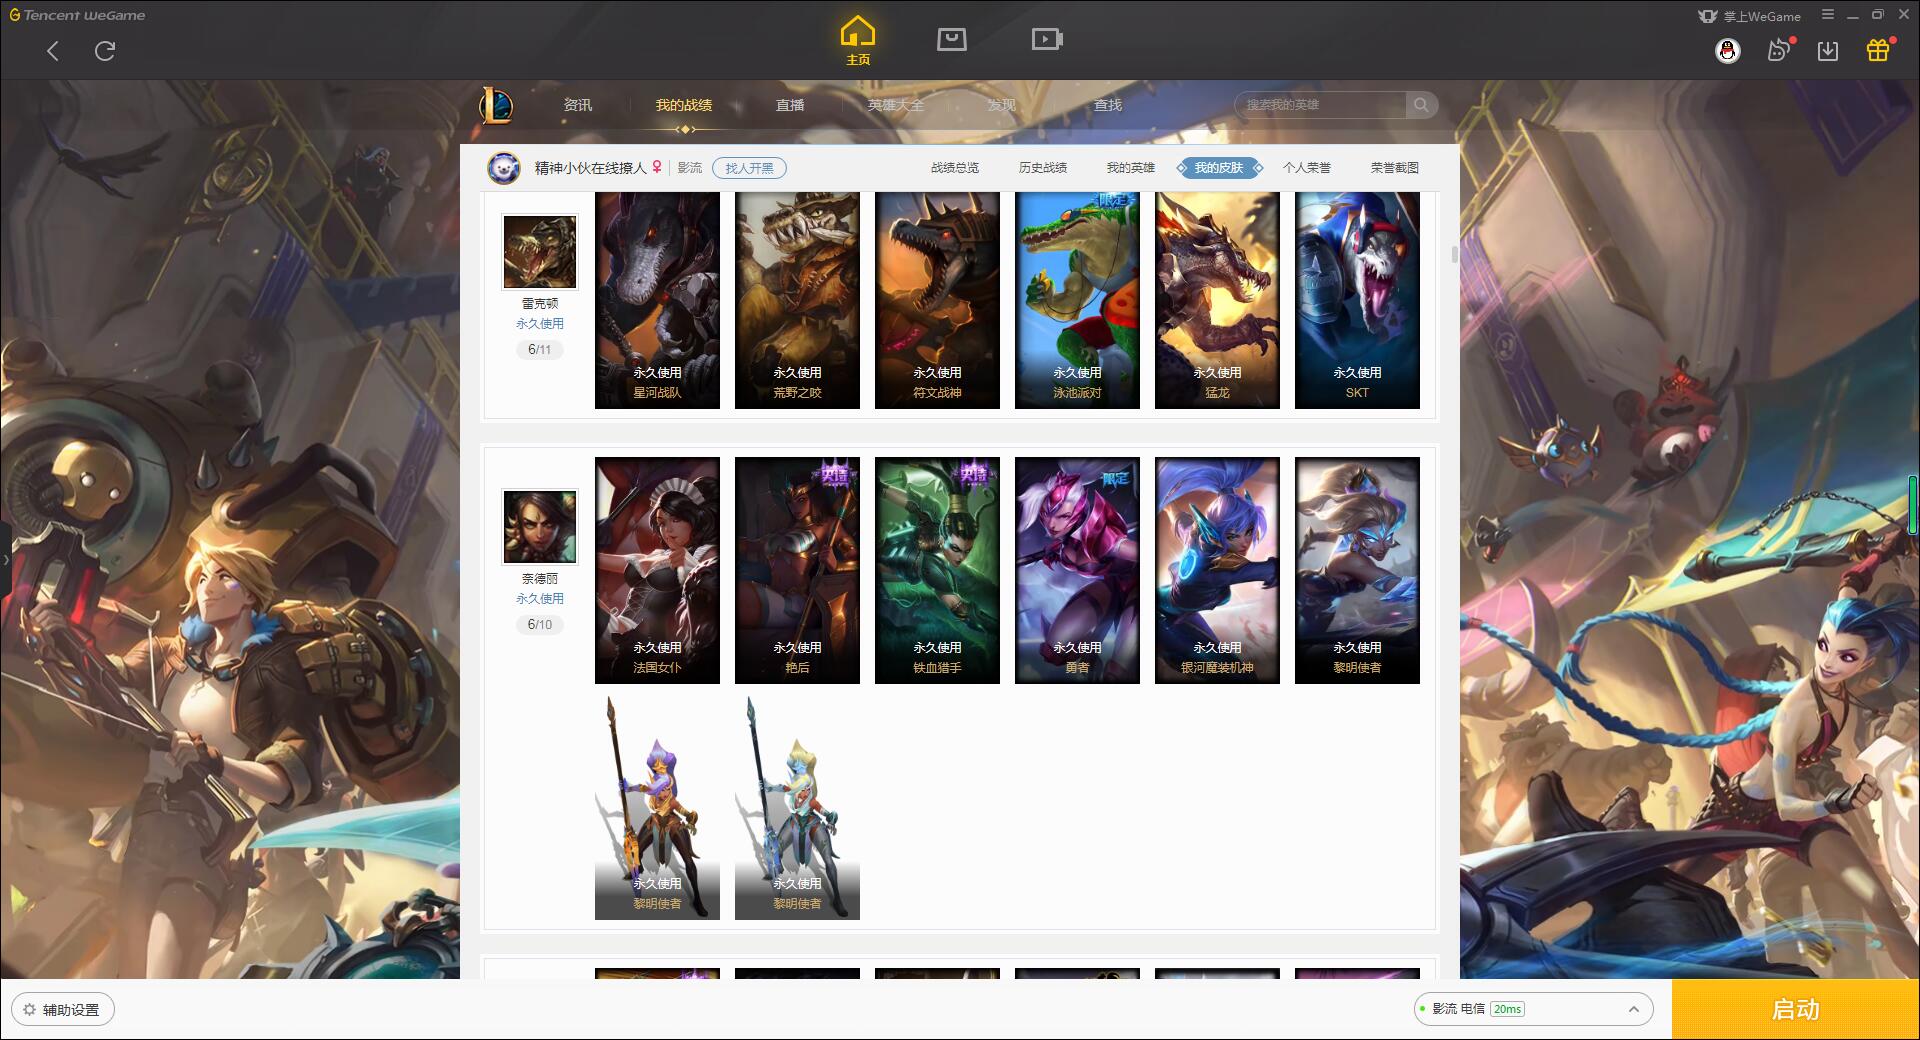Open 星河战队 Renekton skin card
The width and height of the screenshot is (1920, 1040).
(657, 300)
